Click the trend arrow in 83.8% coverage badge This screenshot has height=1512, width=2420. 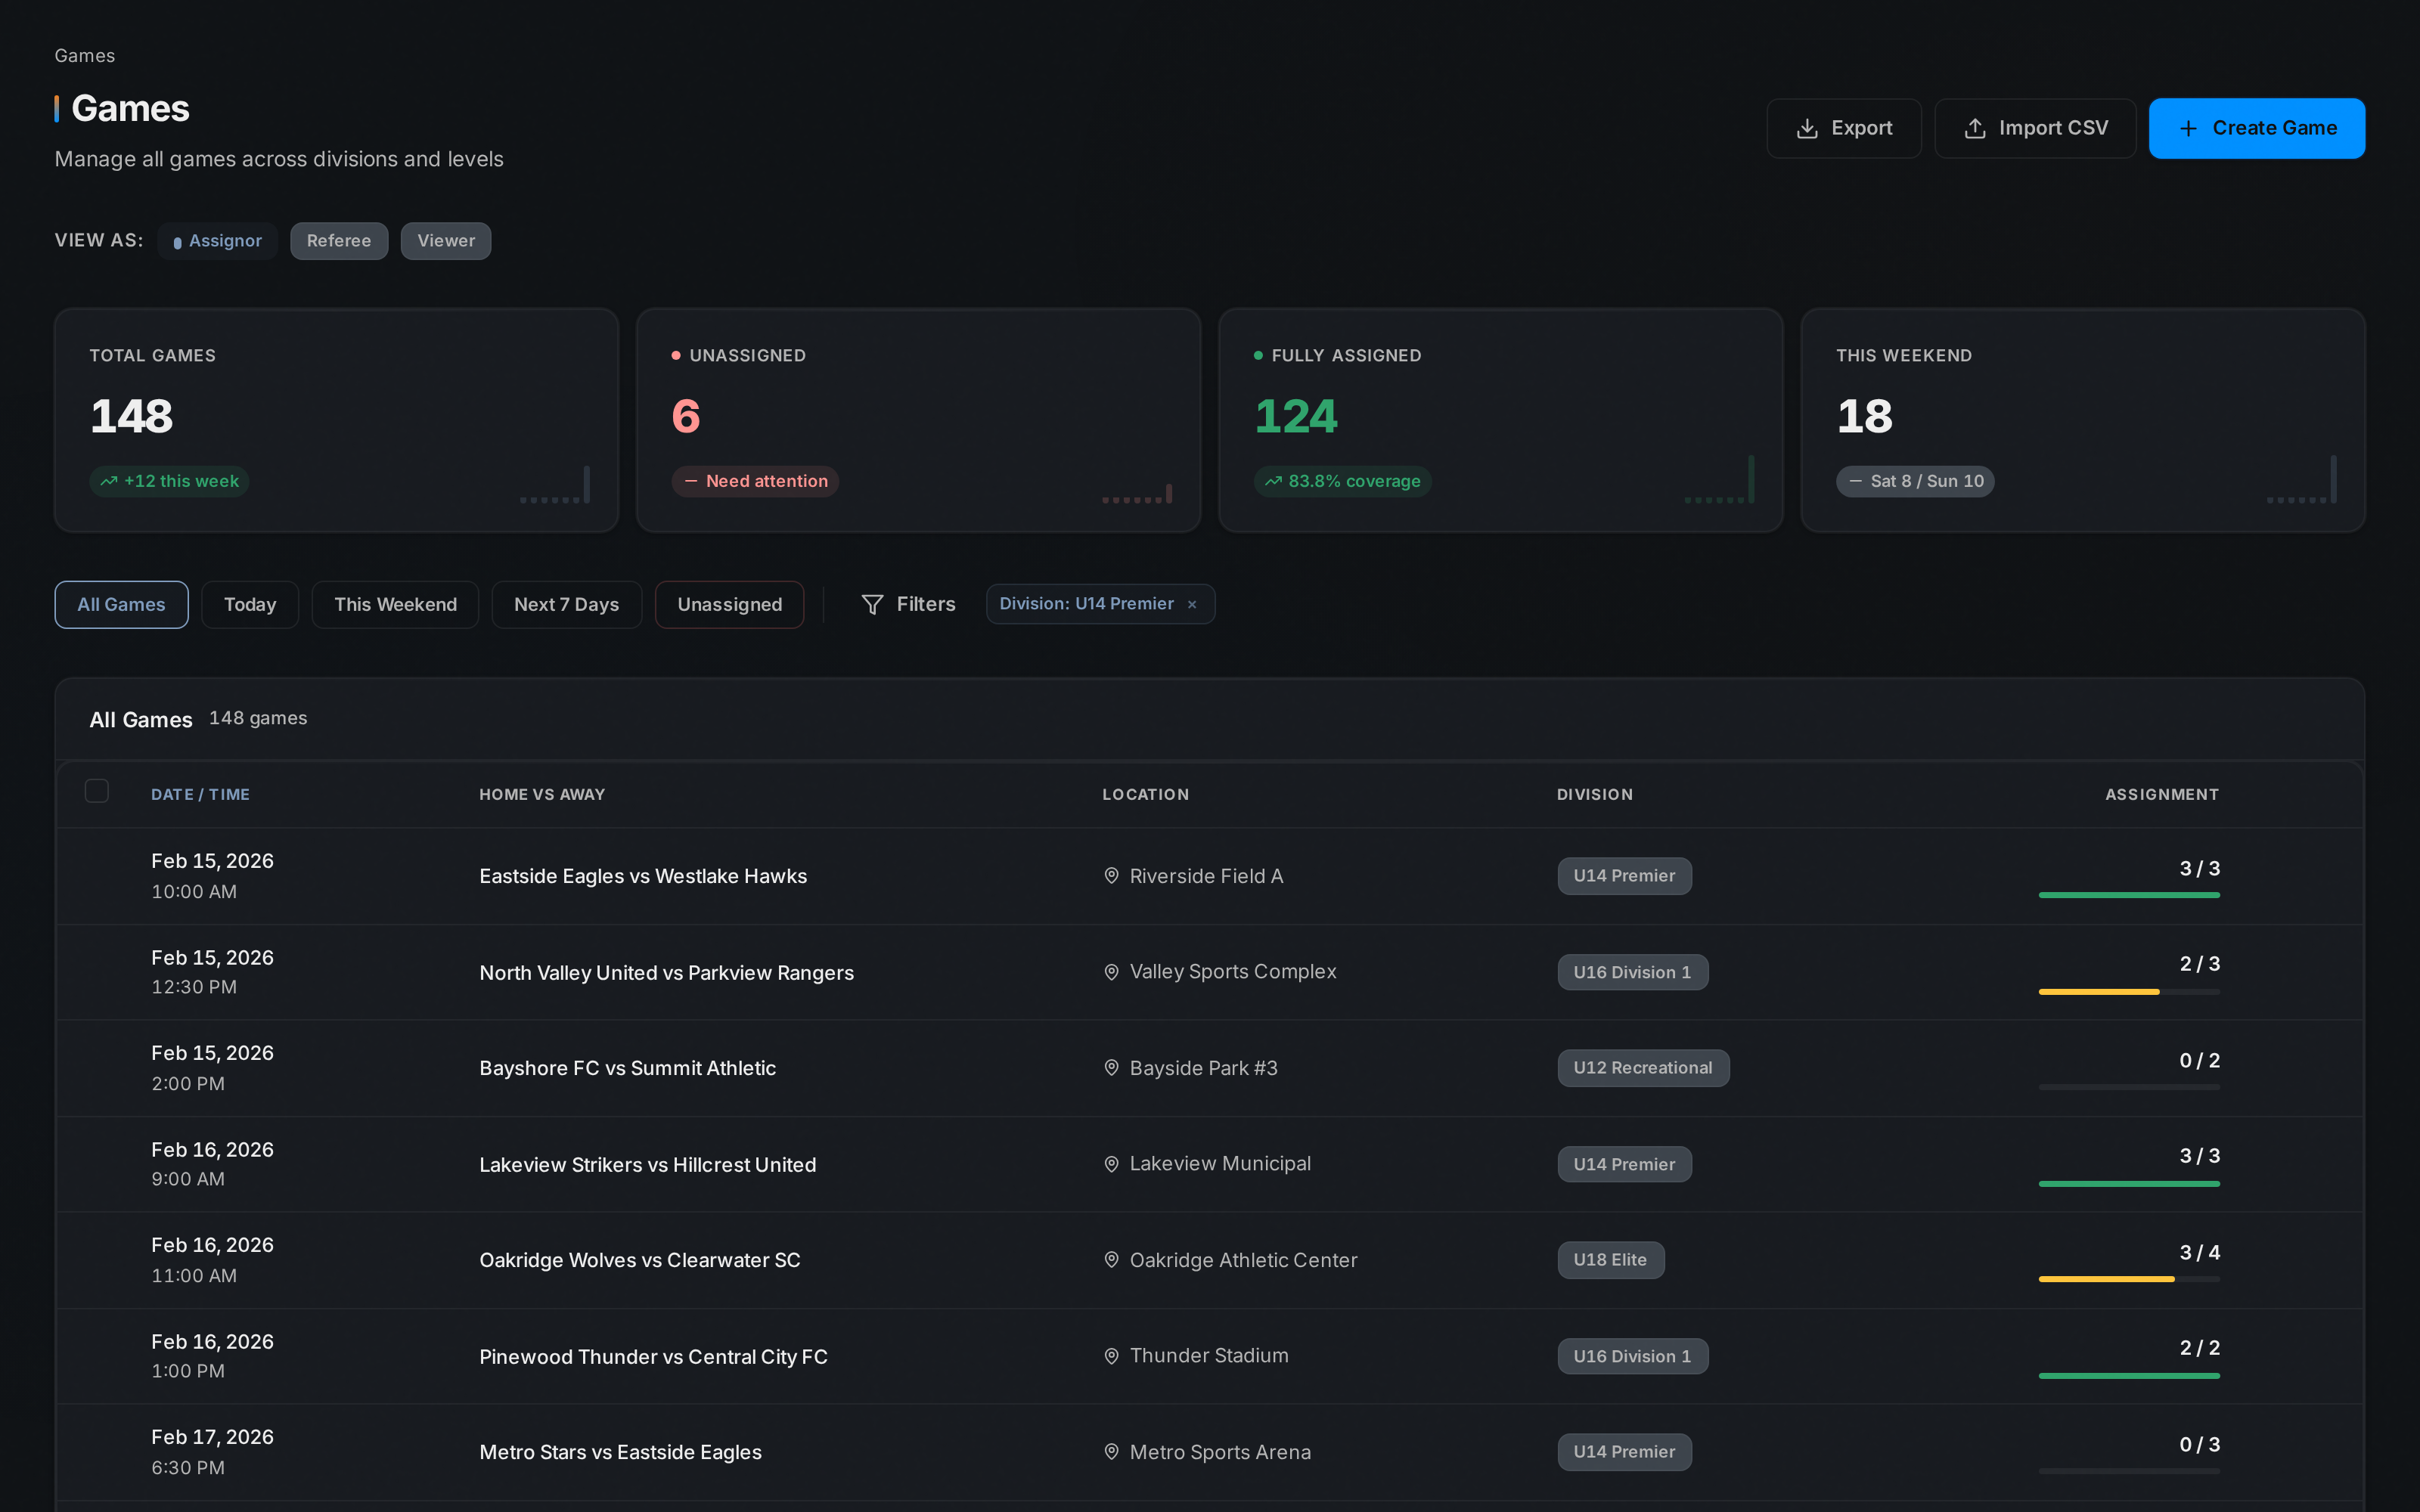click(1273, 481)
